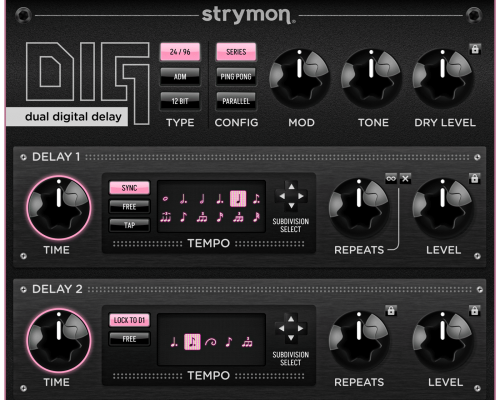This screenshot has height=400, width=500.
Task: Click right arrow of Delay 2 subdivision select
Action: (x=300, y=329)
